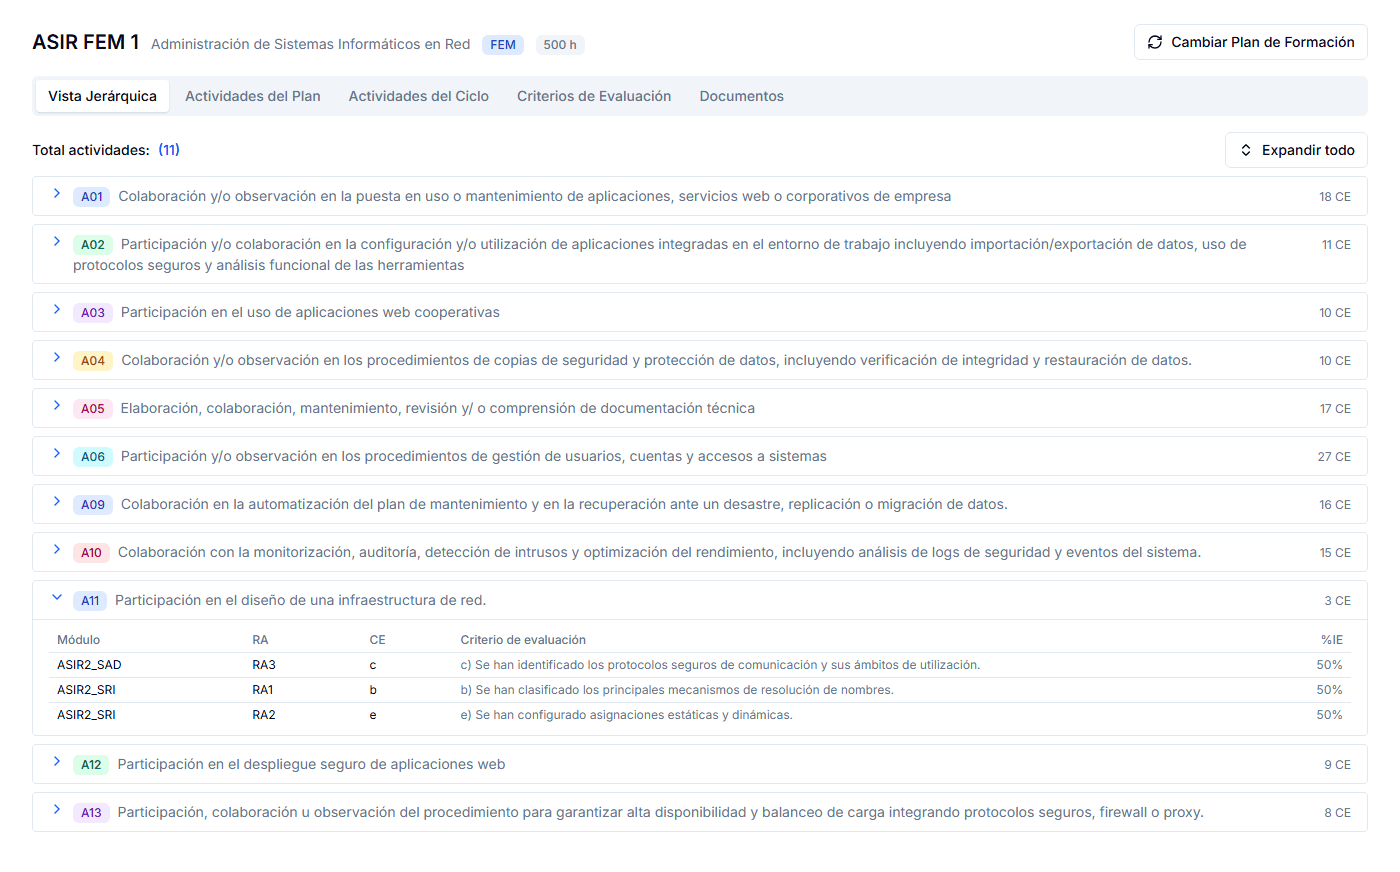Click the 27 CE count for A06
Viewport: 1400px width, 872px height.
coord(1334,457)
